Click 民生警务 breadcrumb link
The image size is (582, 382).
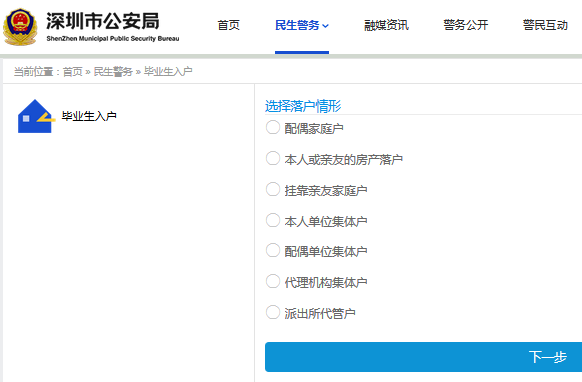click(x=113, y=72)
